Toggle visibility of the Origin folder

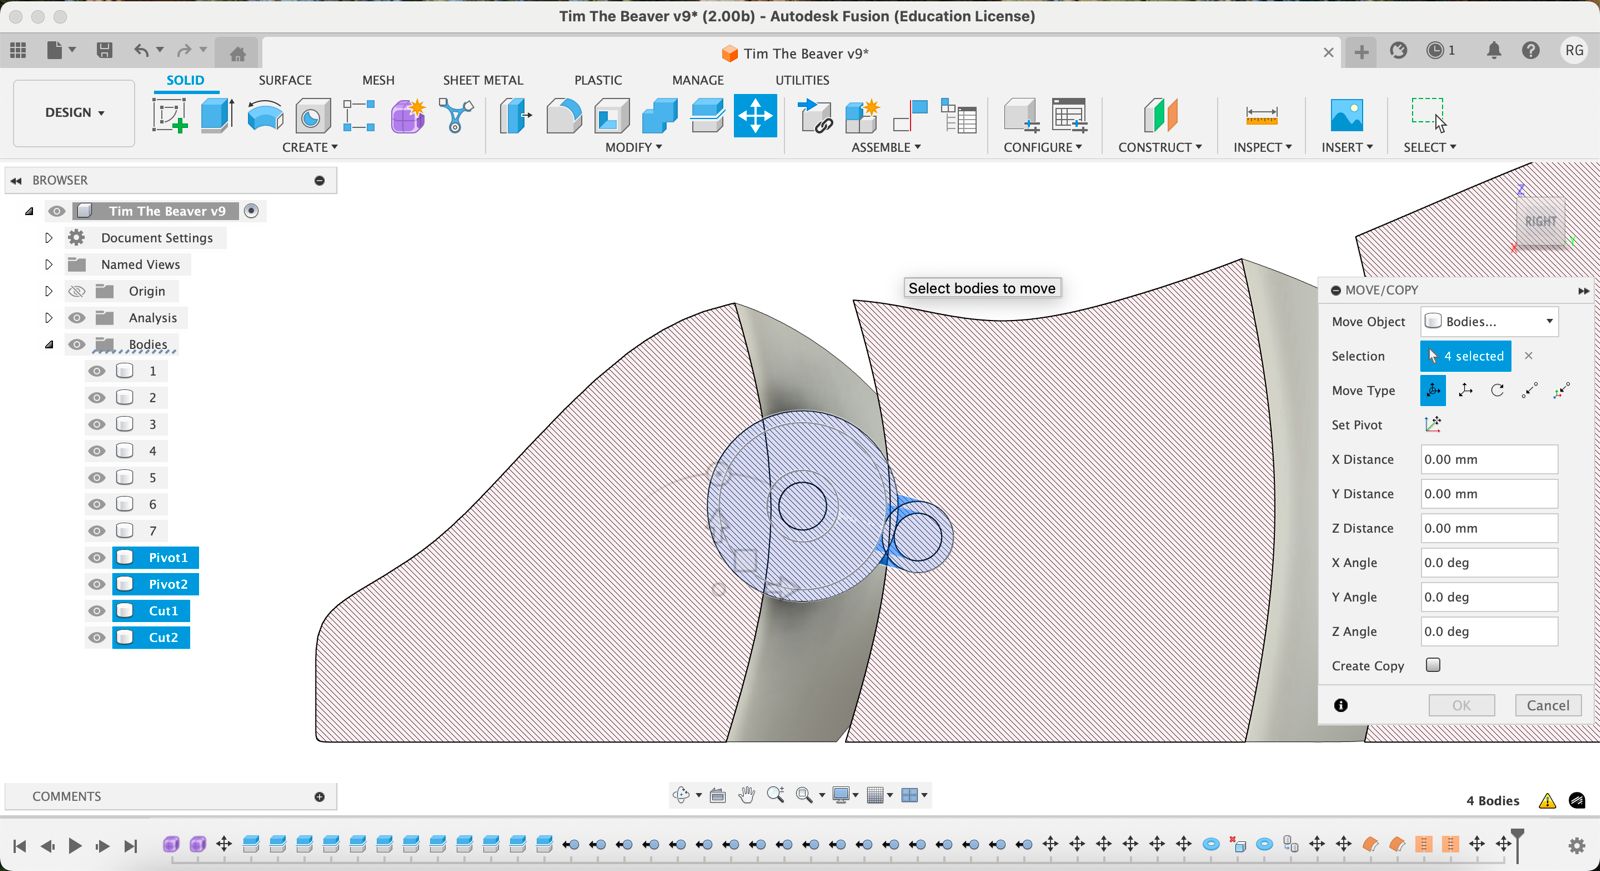point(77,291)
